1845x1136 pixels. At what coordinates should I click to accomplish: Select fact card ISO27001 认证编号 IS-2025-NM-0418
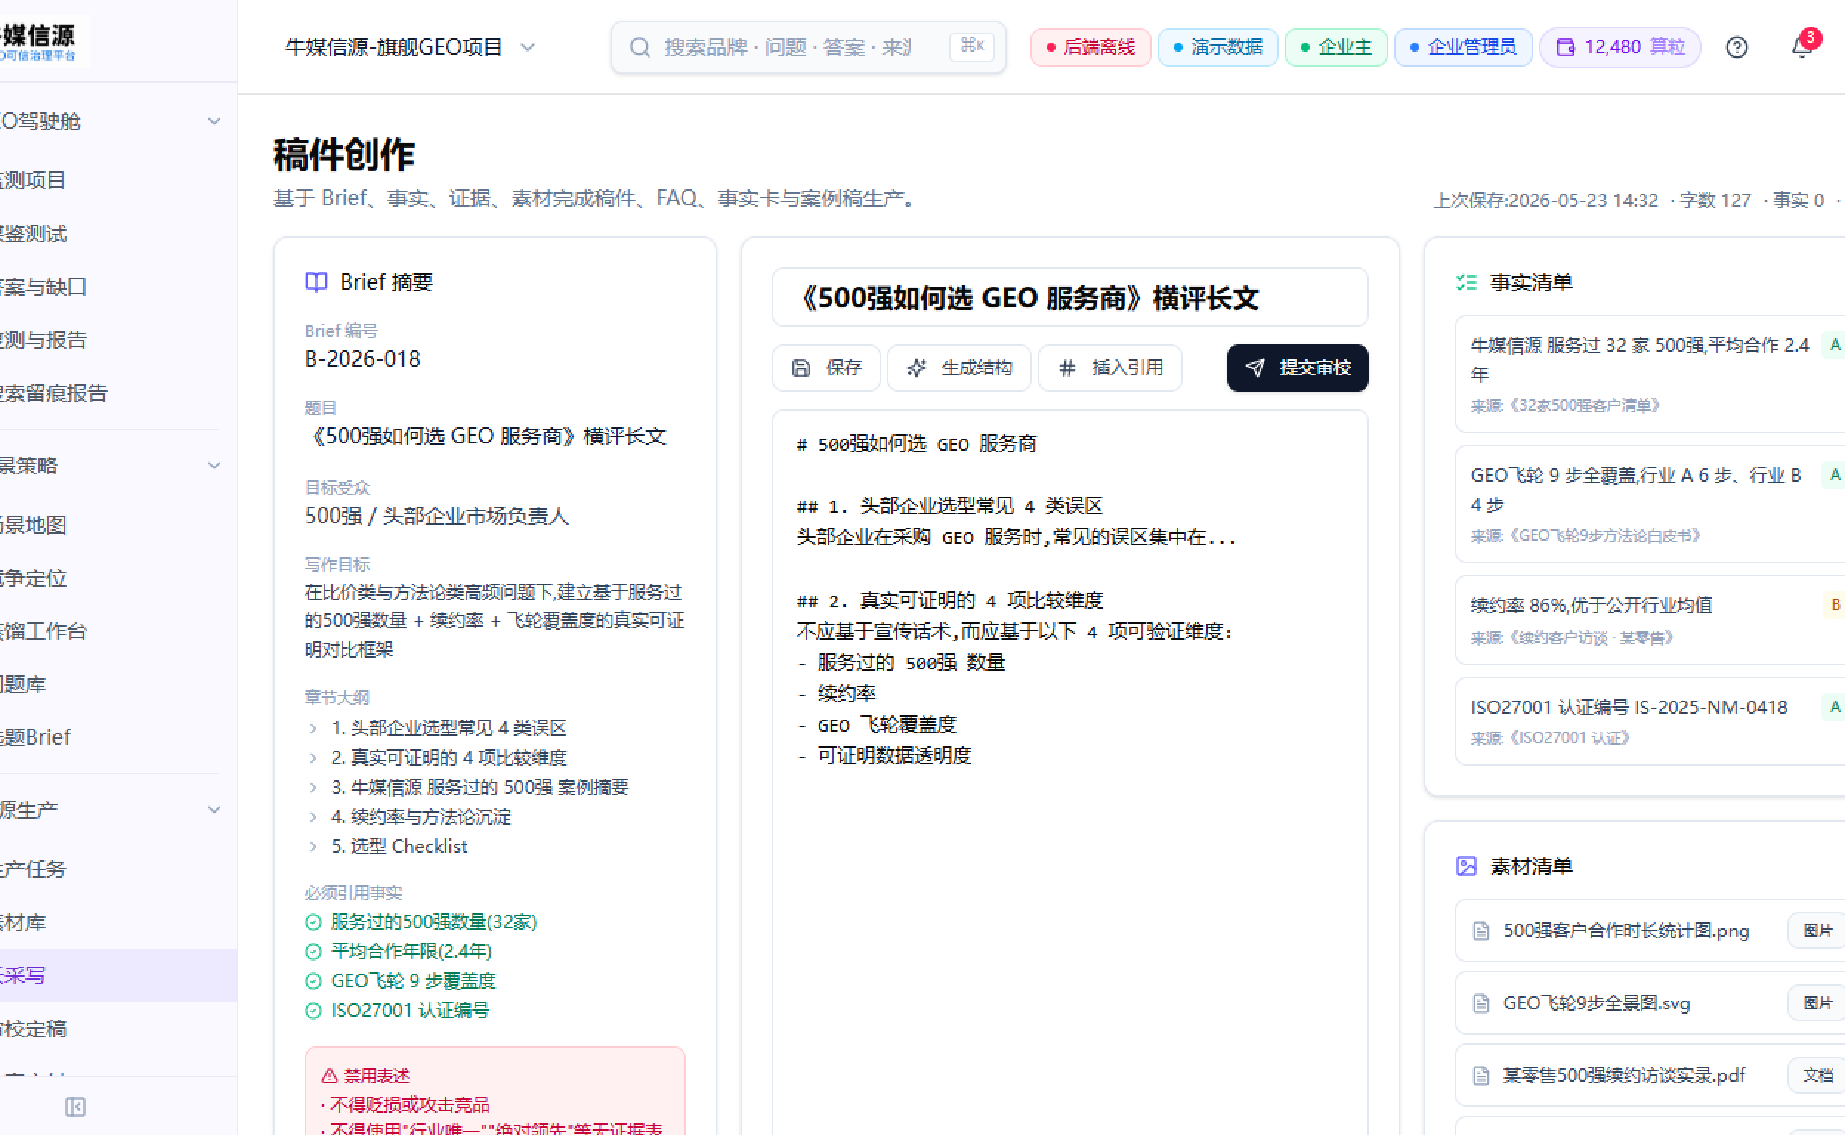1650,721
